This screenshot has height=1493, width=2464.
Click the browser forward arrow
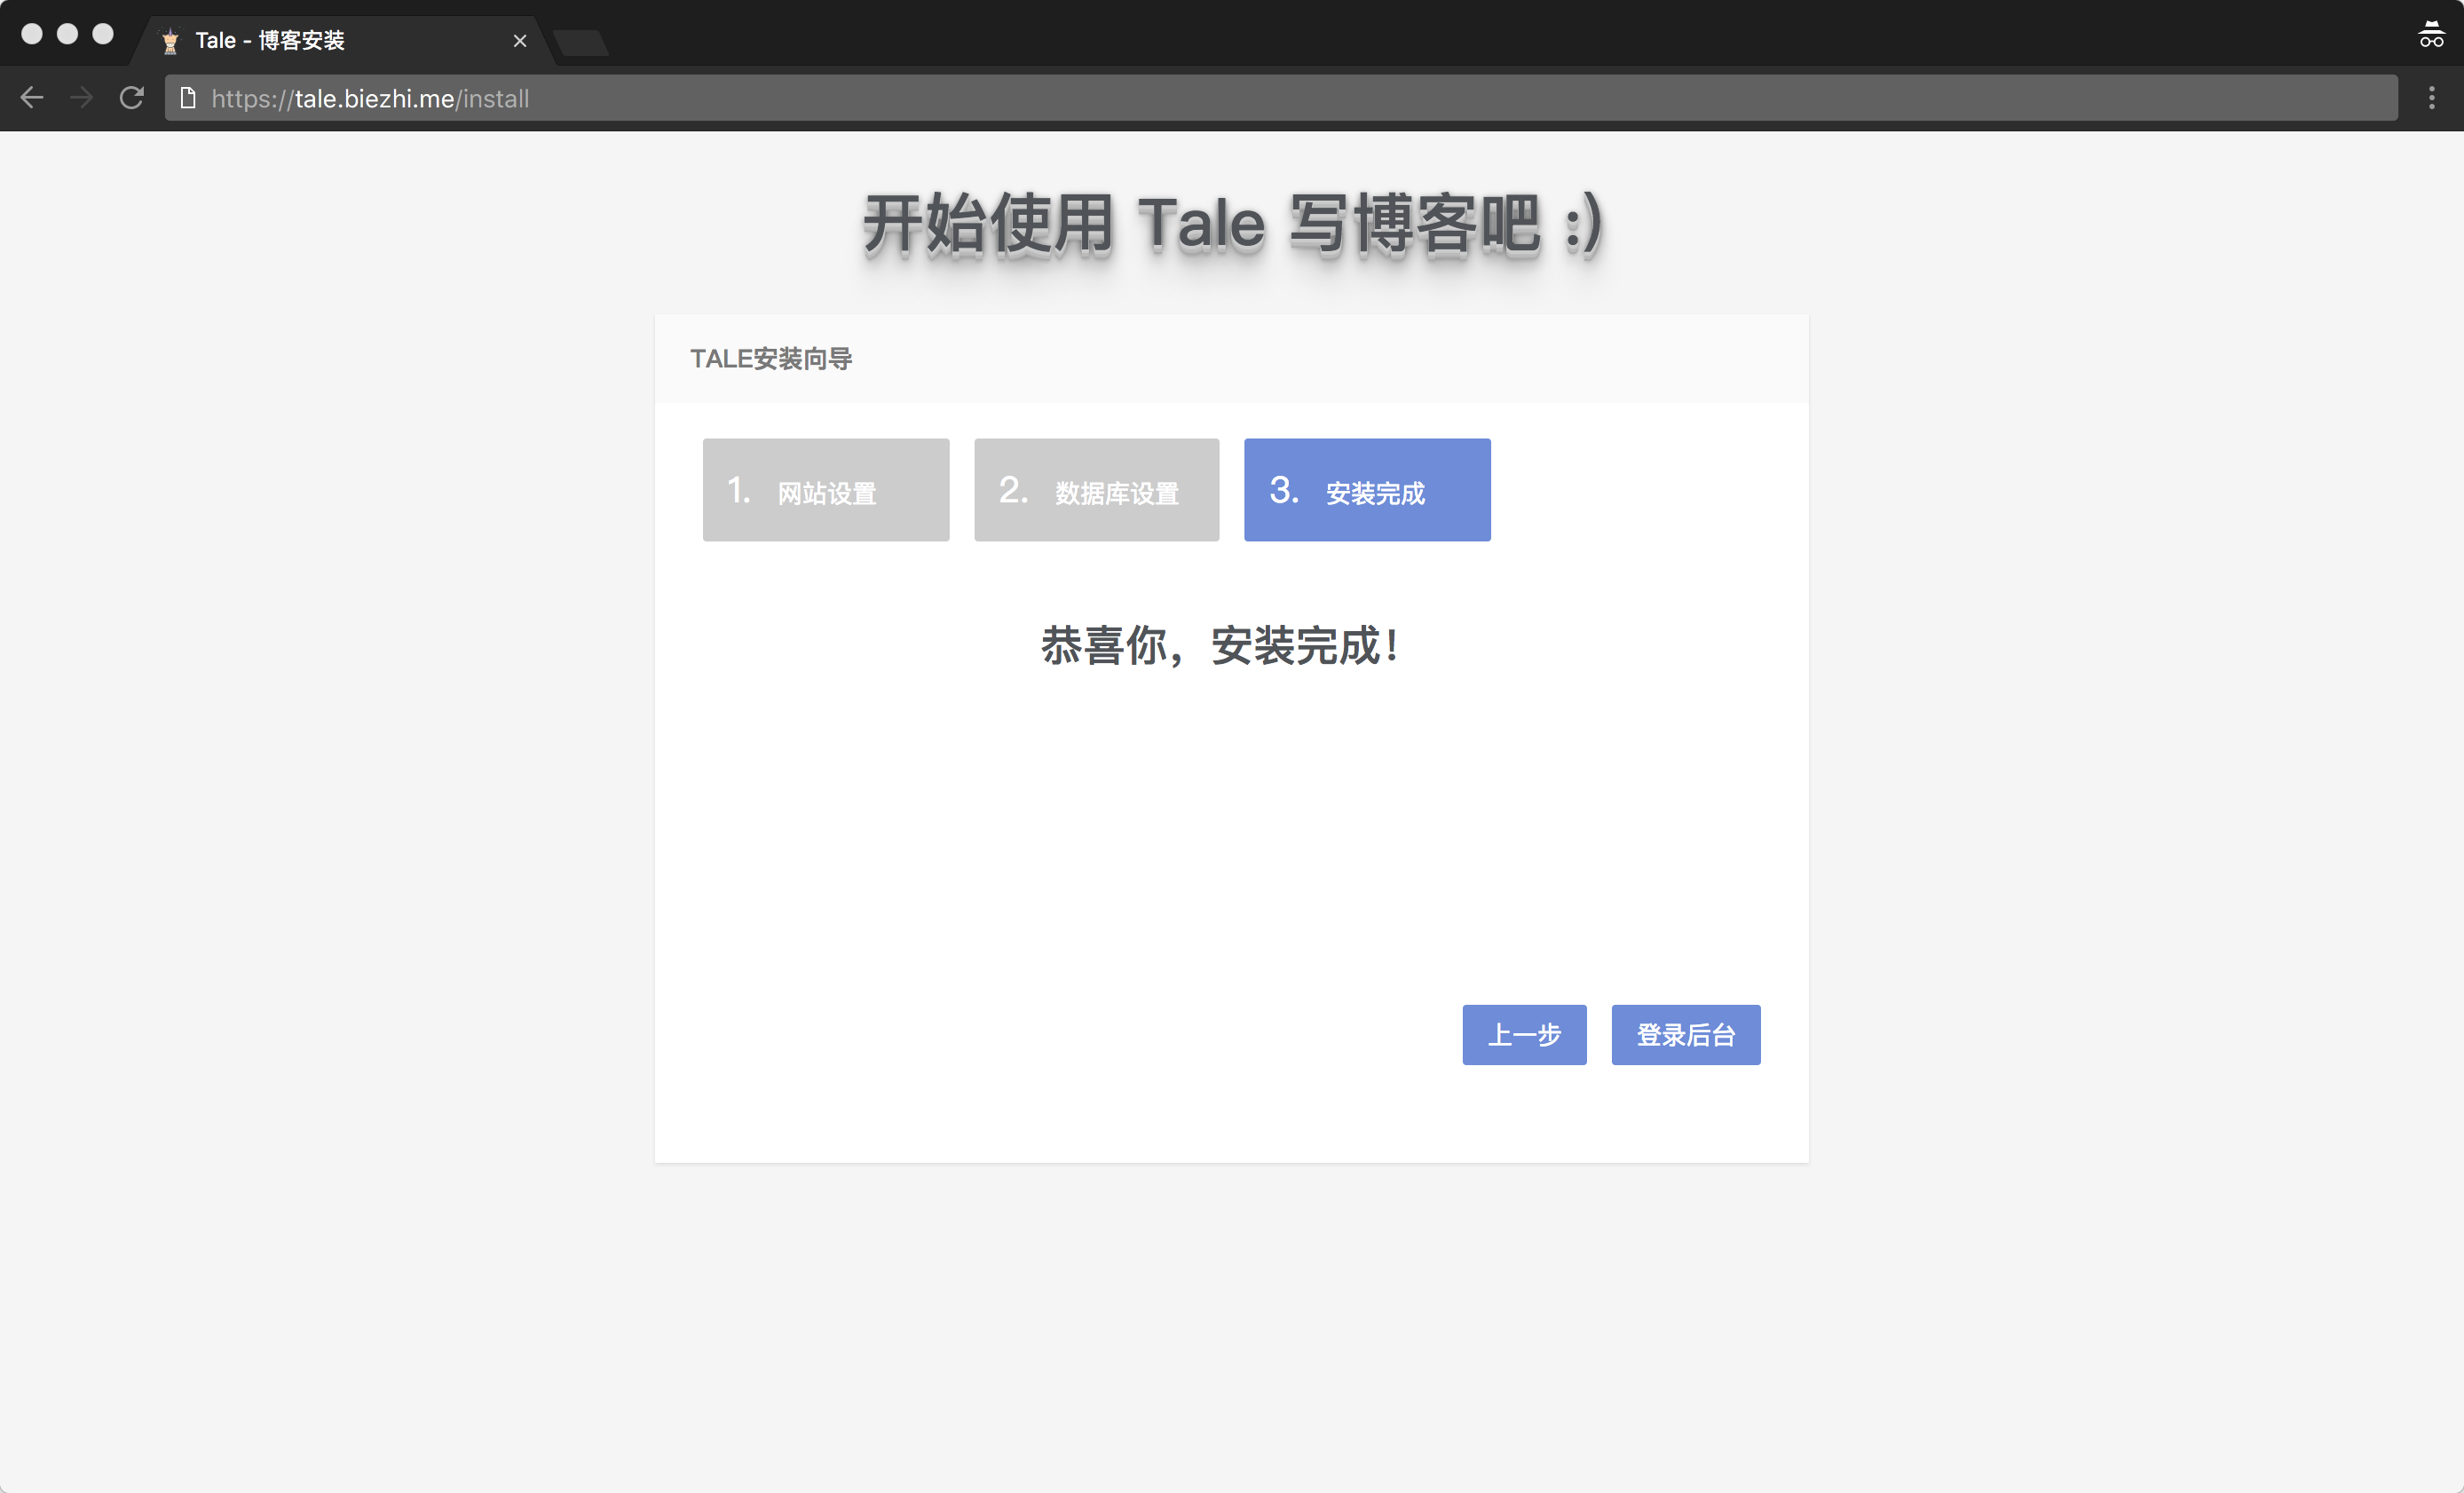point(82,98)
